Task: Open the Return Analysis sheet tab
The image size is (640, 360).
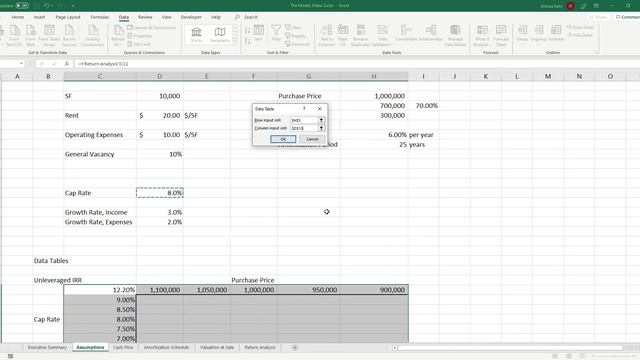Action: (x=260, y=347)
